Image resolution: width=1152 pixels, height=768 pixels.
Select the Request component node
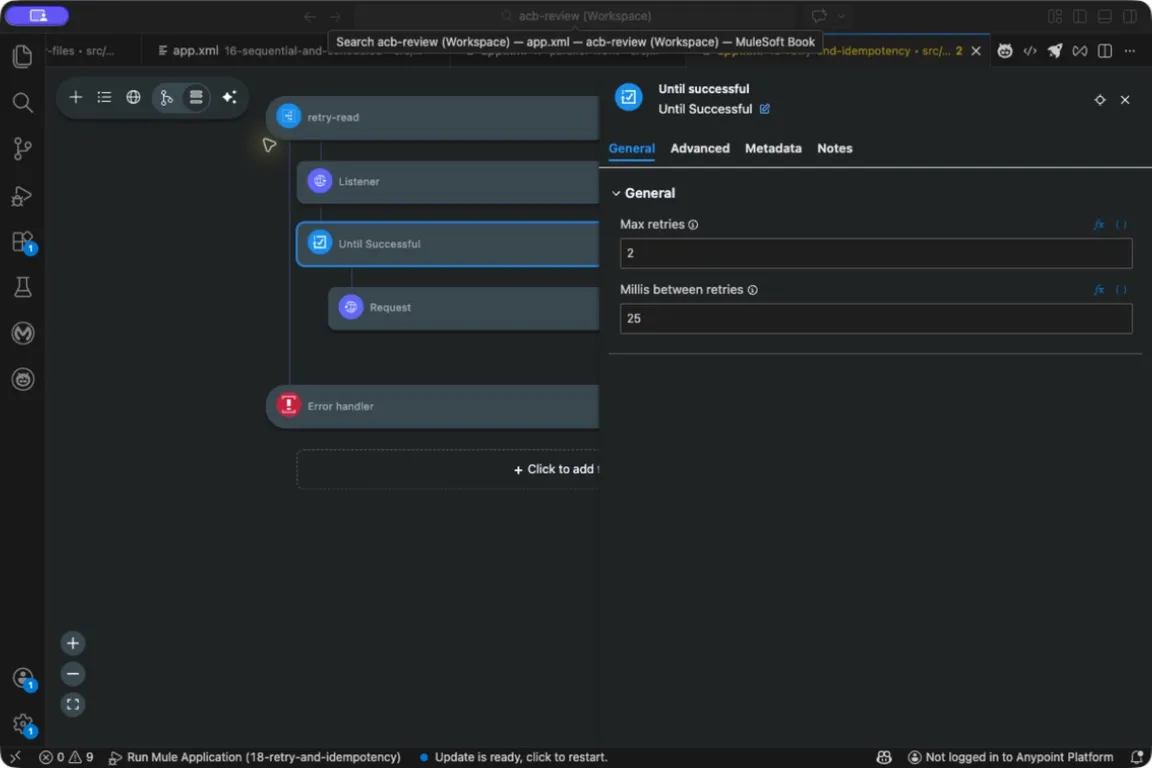click(x=464, y=308)
